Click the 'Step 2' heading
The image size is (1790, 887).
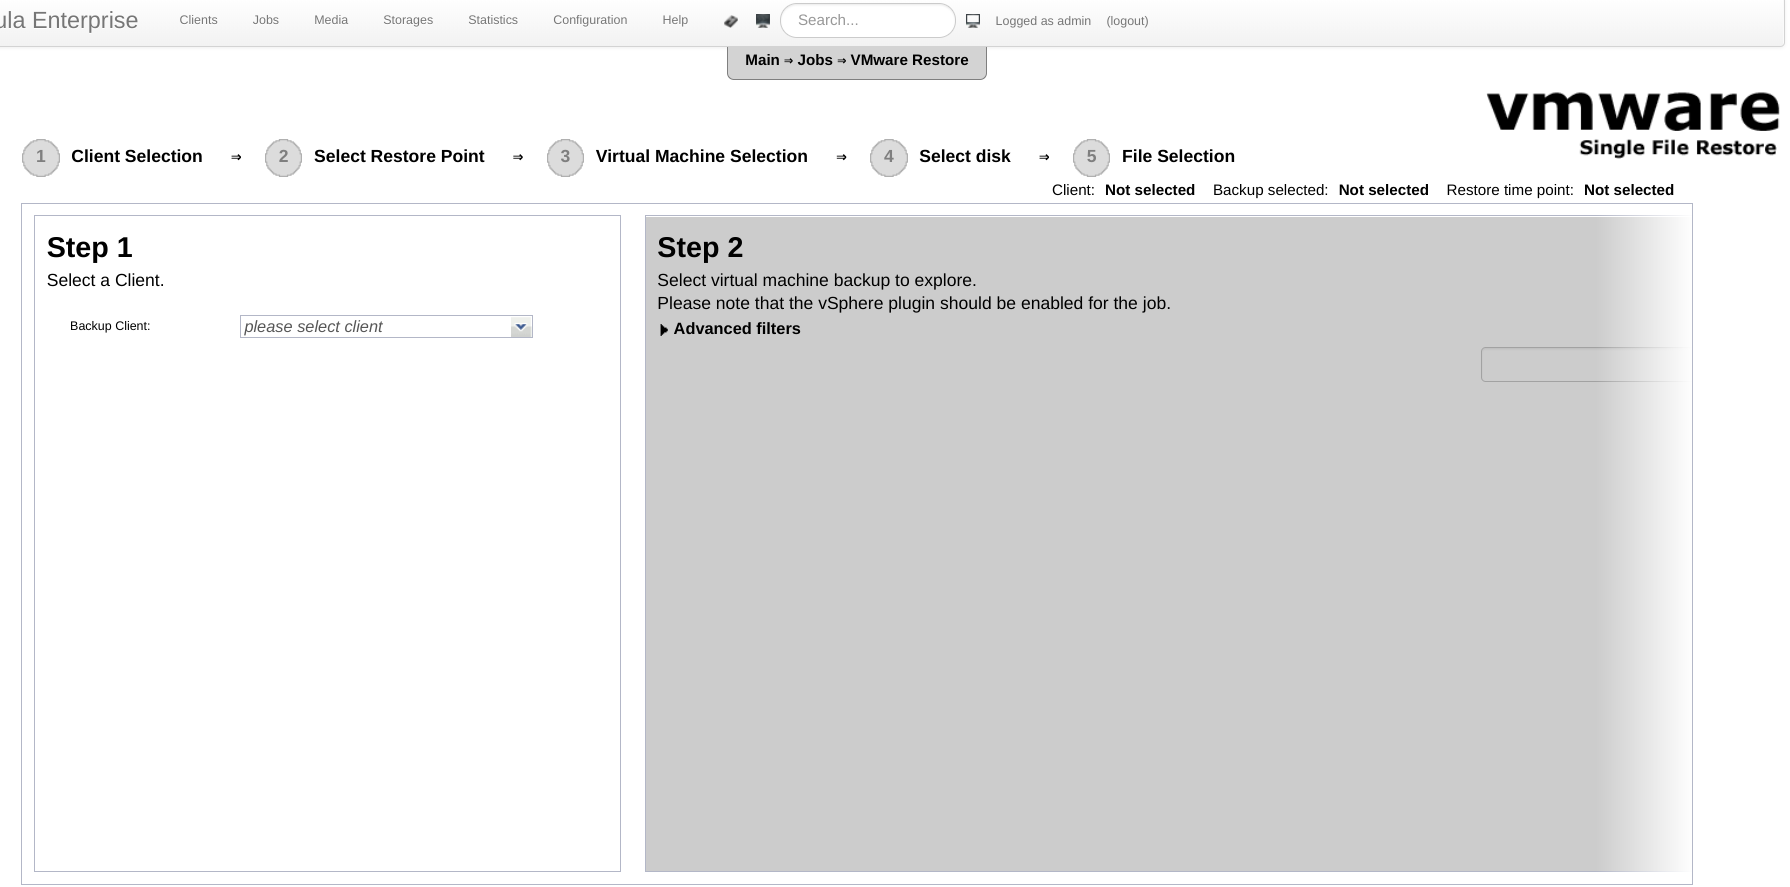(x=700, y=248)
